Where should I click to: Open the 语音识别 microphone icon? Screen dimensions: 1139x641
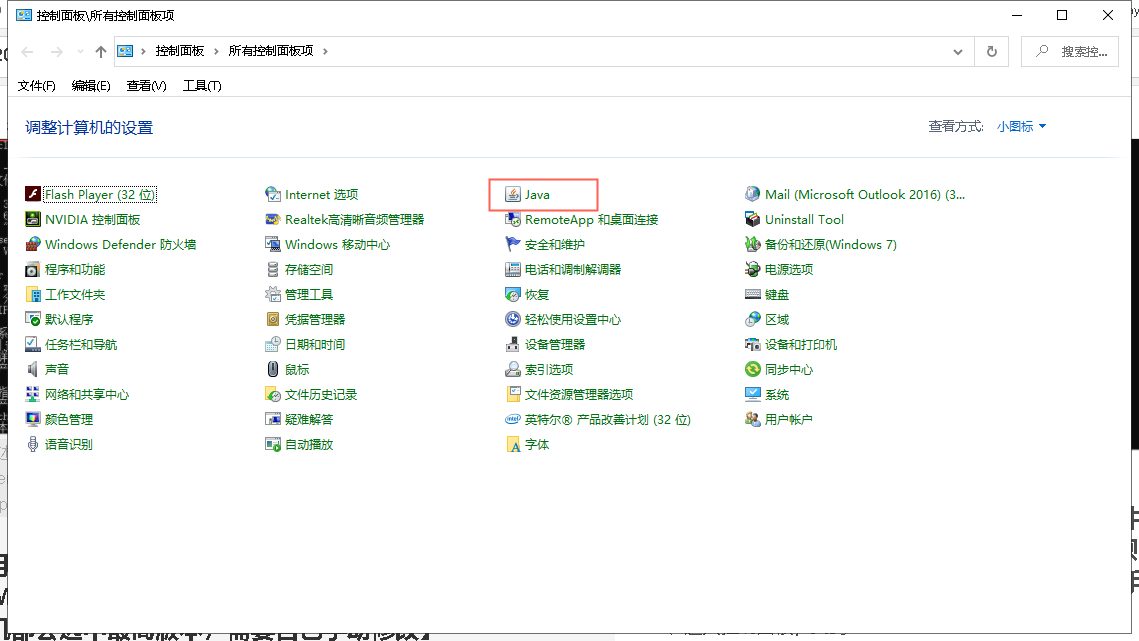pos(33,444)
